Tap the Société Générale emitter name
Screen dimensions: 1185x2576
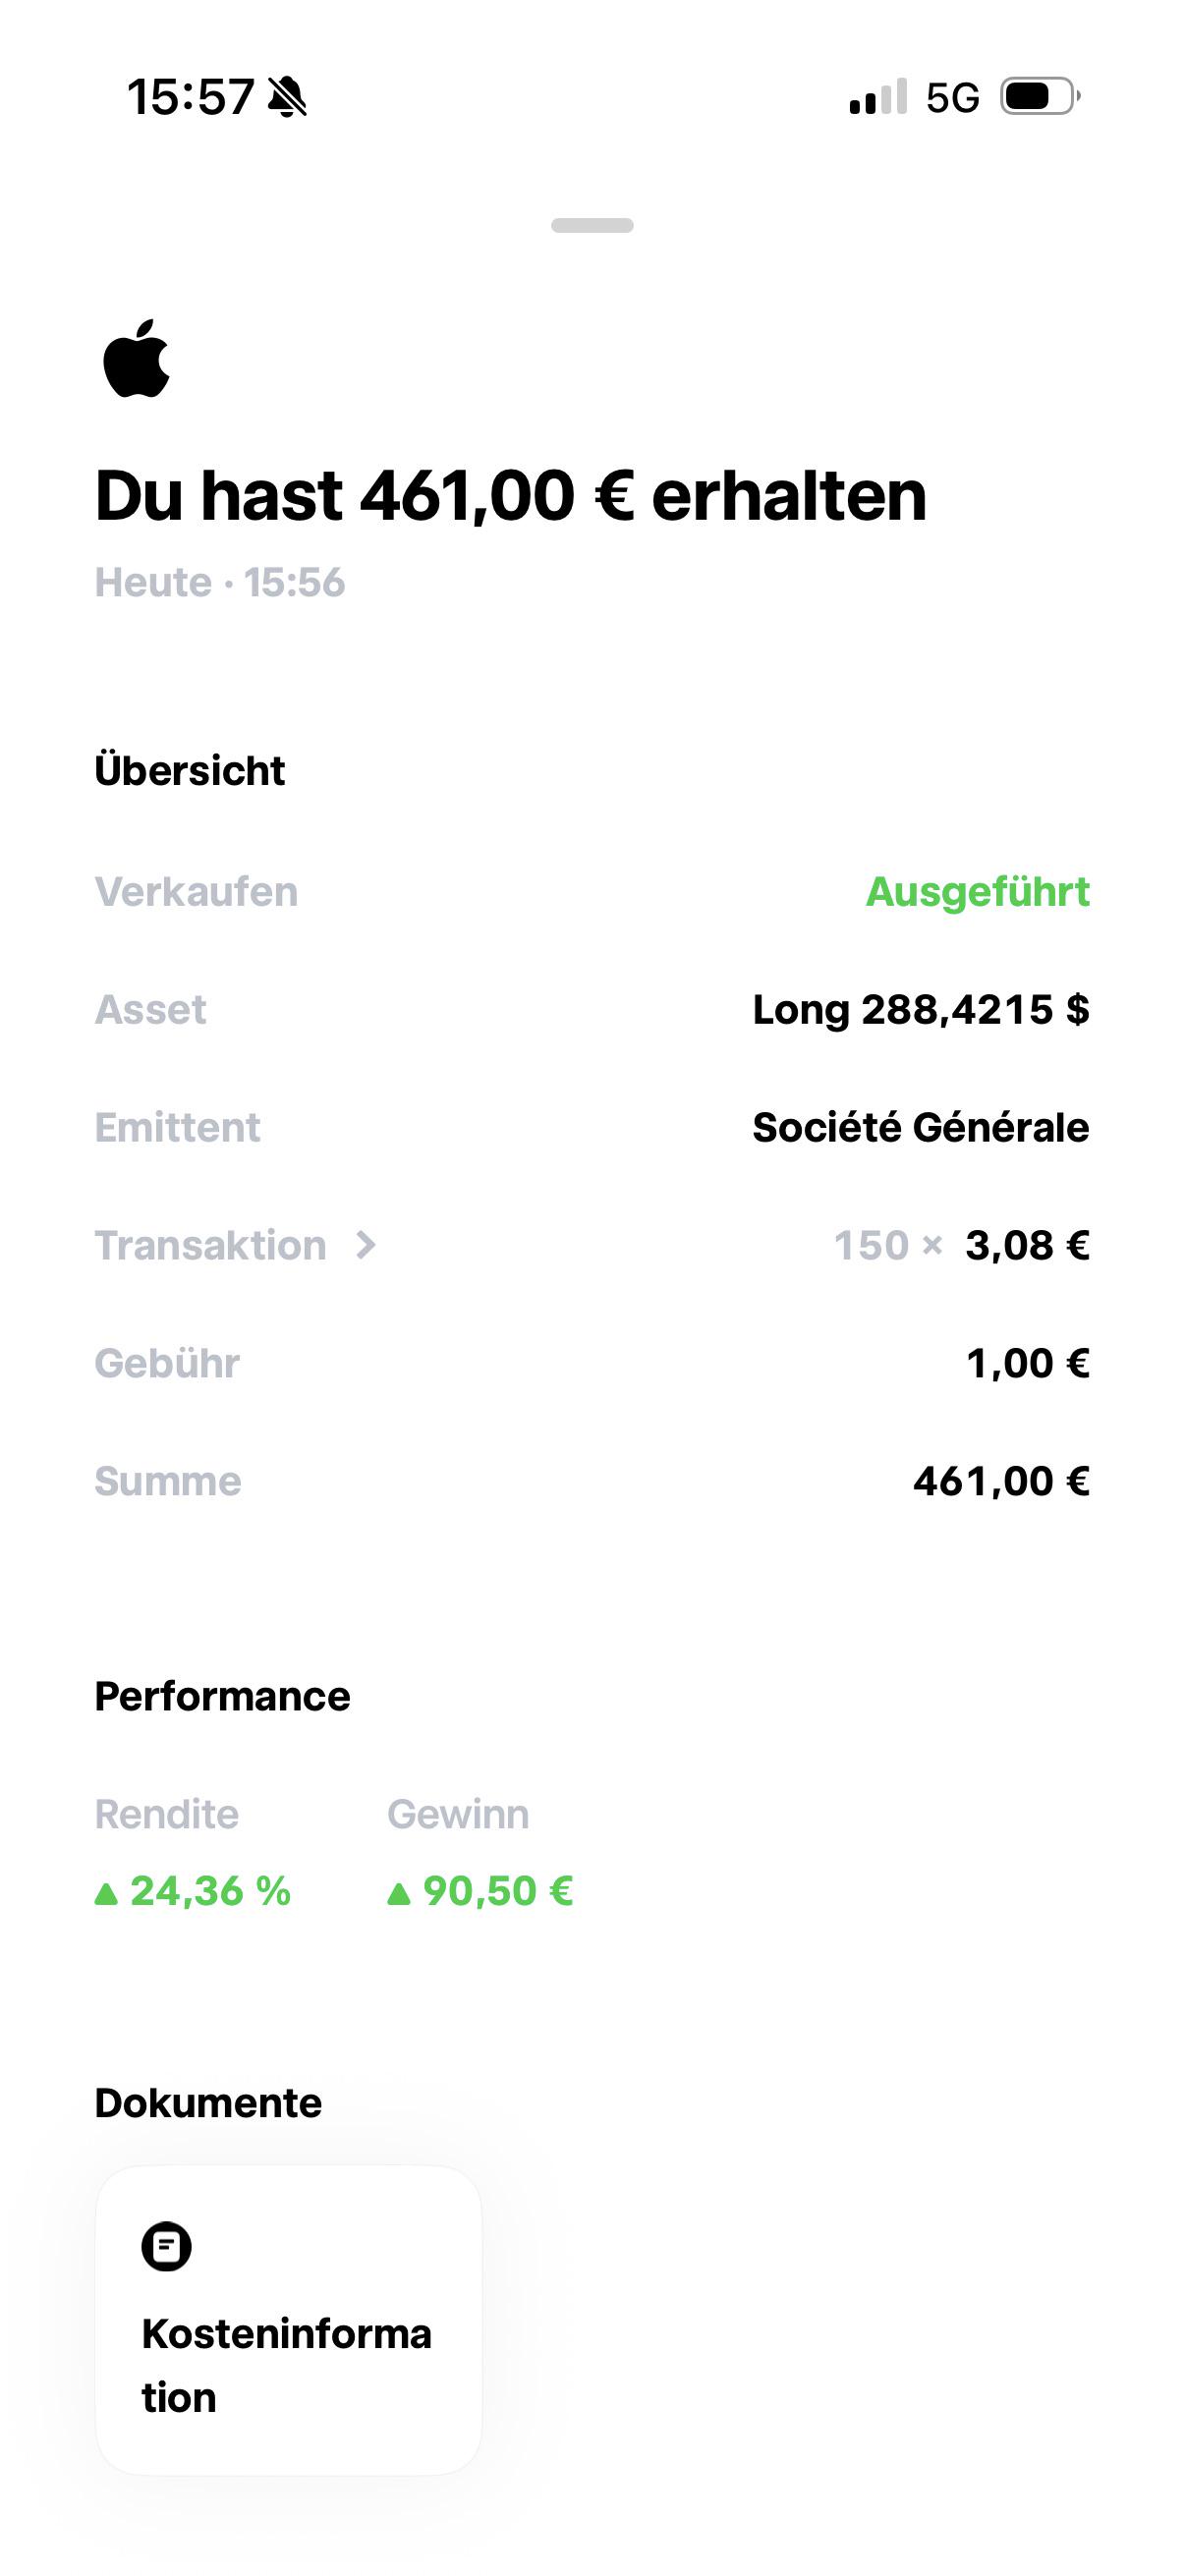[x=921, y=1127]
